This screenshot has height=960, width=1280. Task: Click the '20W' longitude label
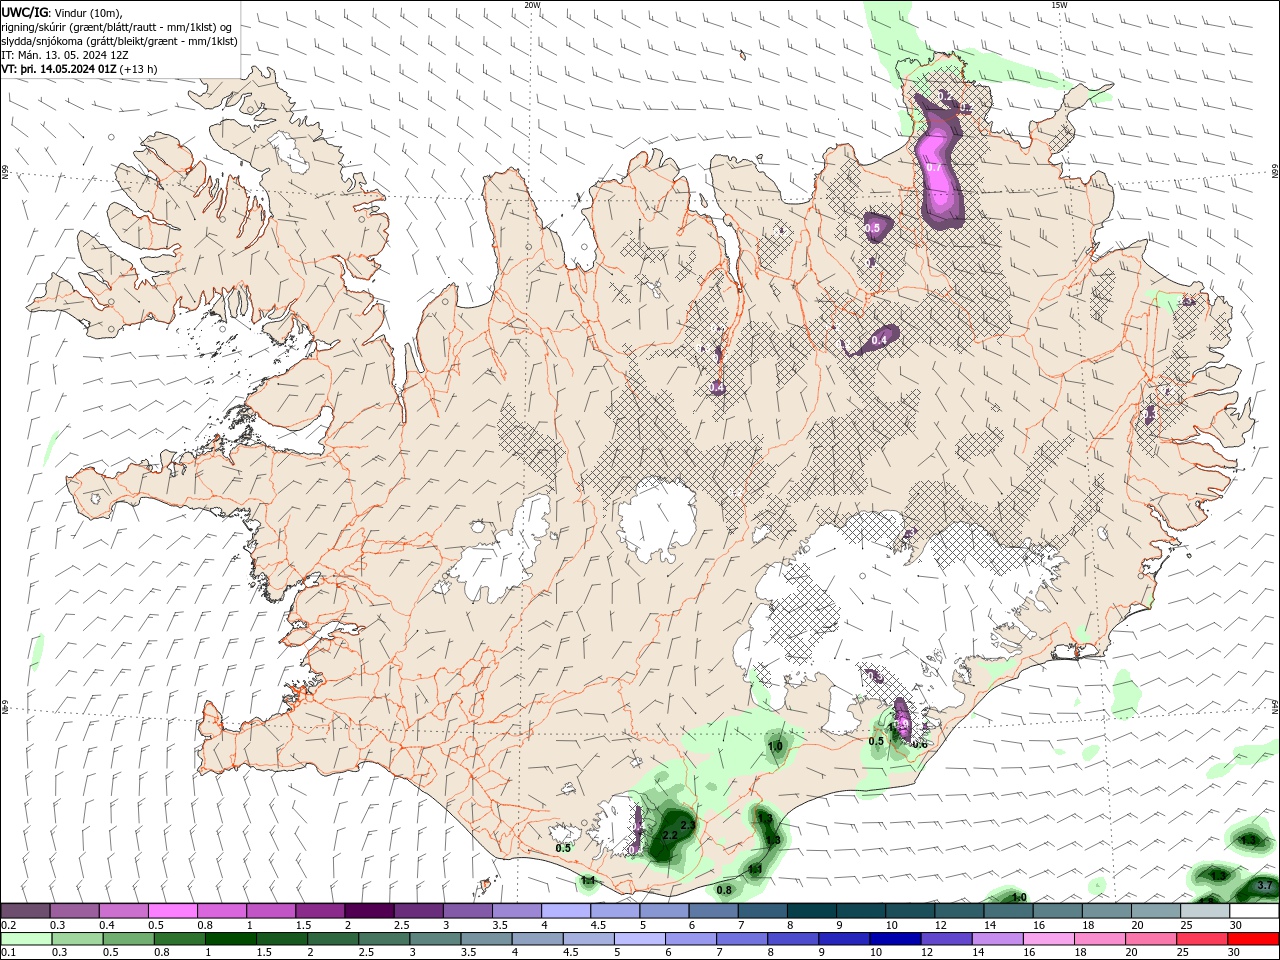pyautogui.click(x=532, y=5)
